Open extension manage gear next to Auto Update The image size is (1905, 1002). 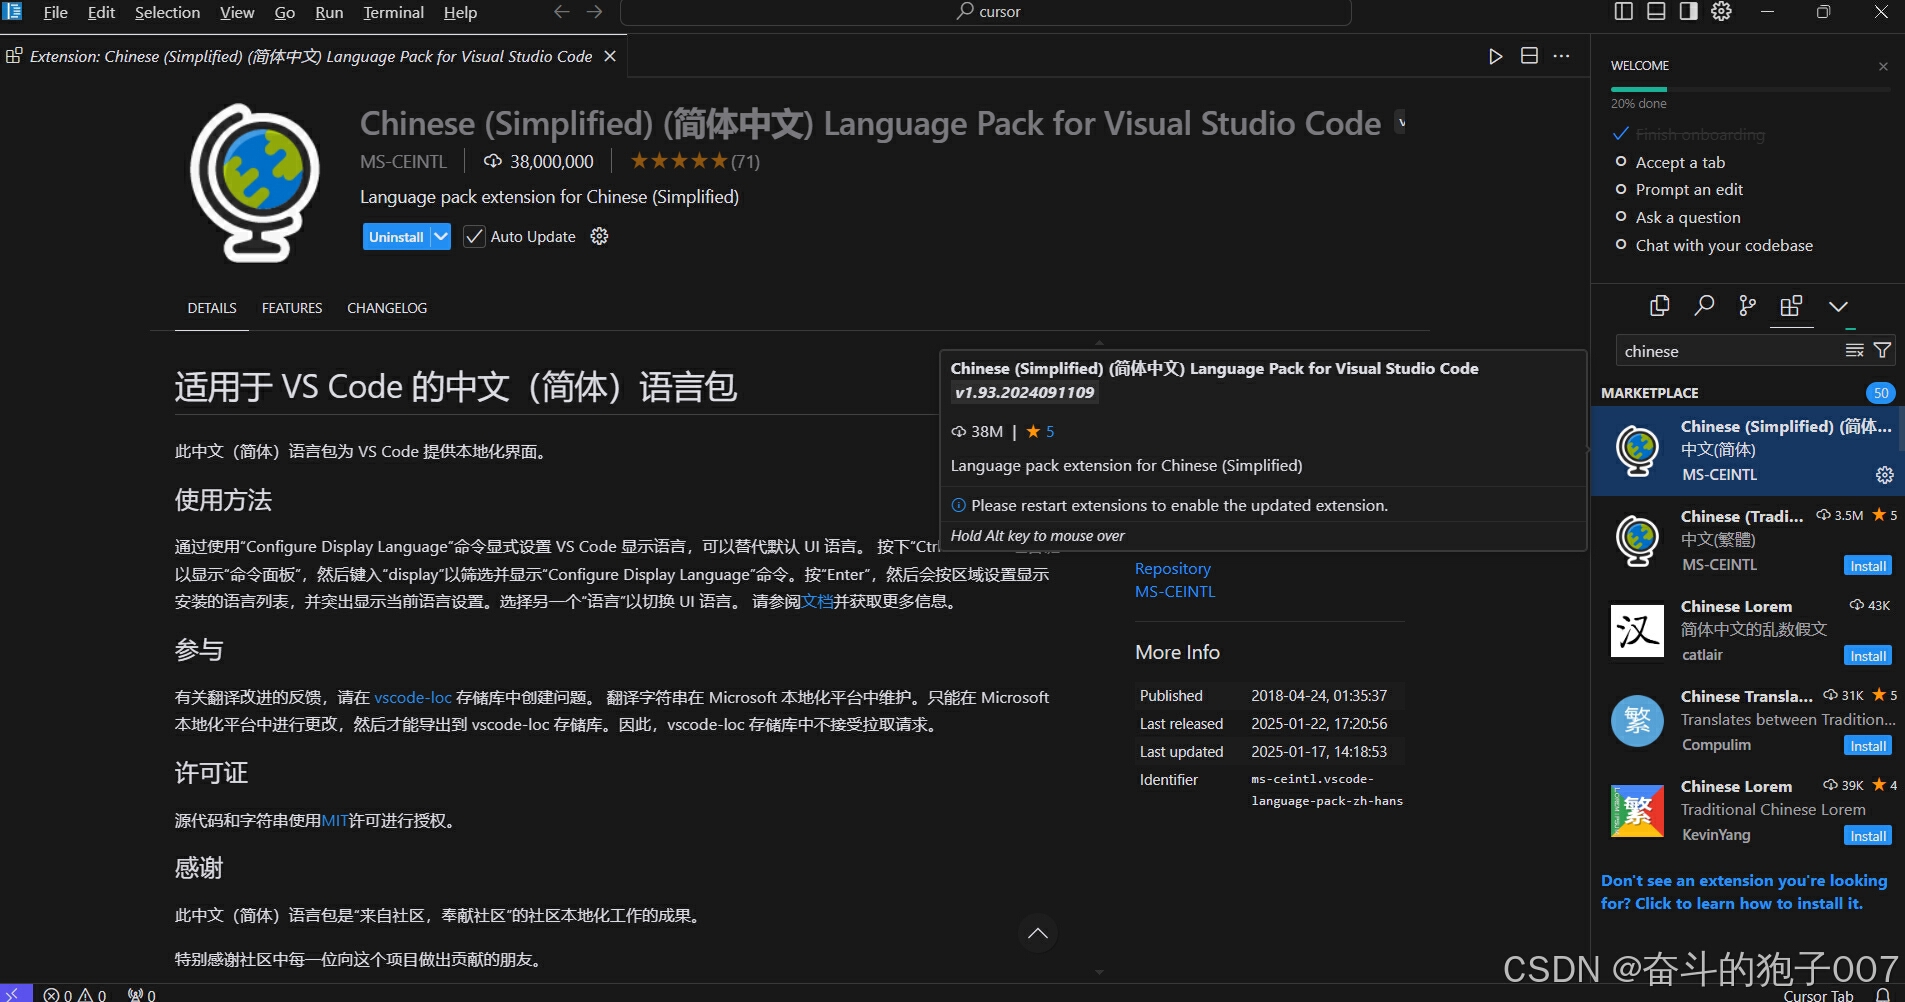(599, 236)
